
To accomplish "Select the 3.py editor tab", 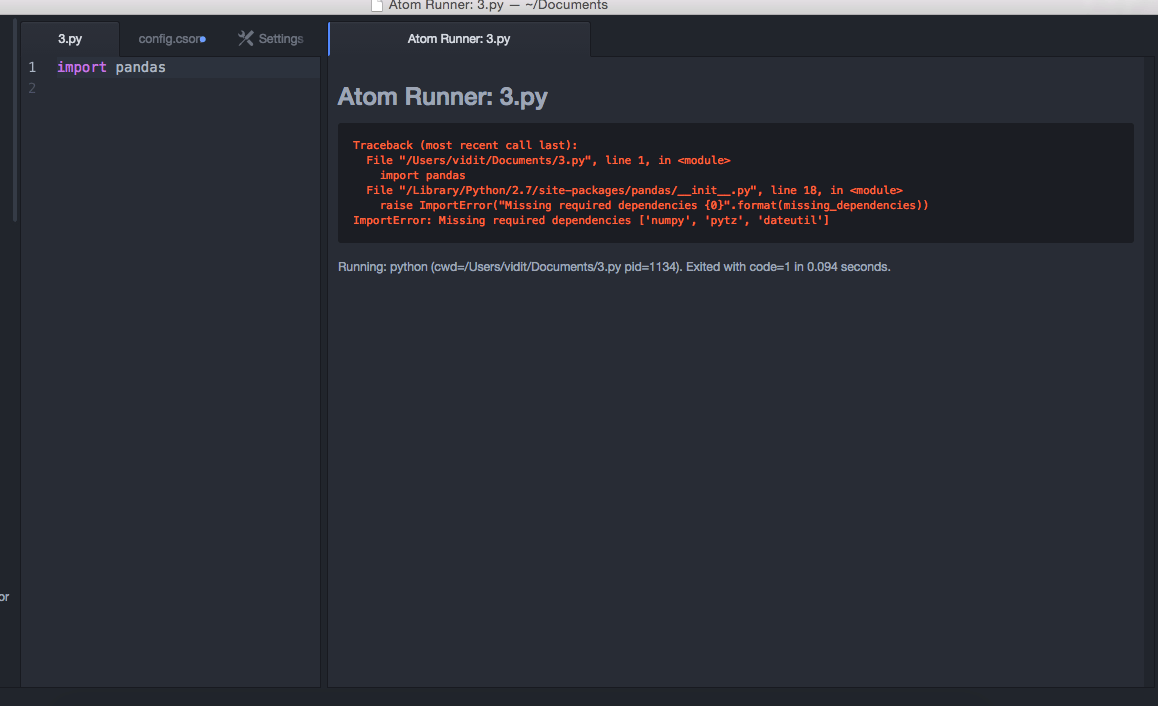I will tap(69, 38).
